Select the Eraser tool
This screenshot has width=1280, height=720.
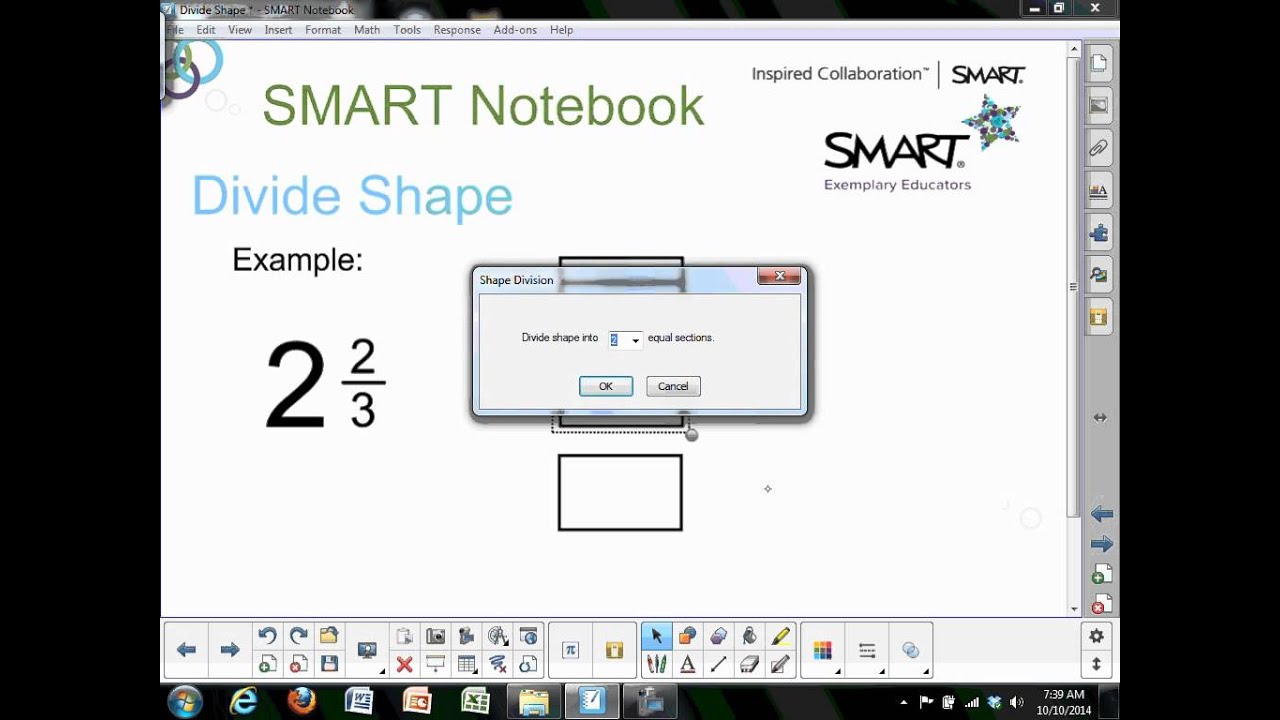(749, 664)
